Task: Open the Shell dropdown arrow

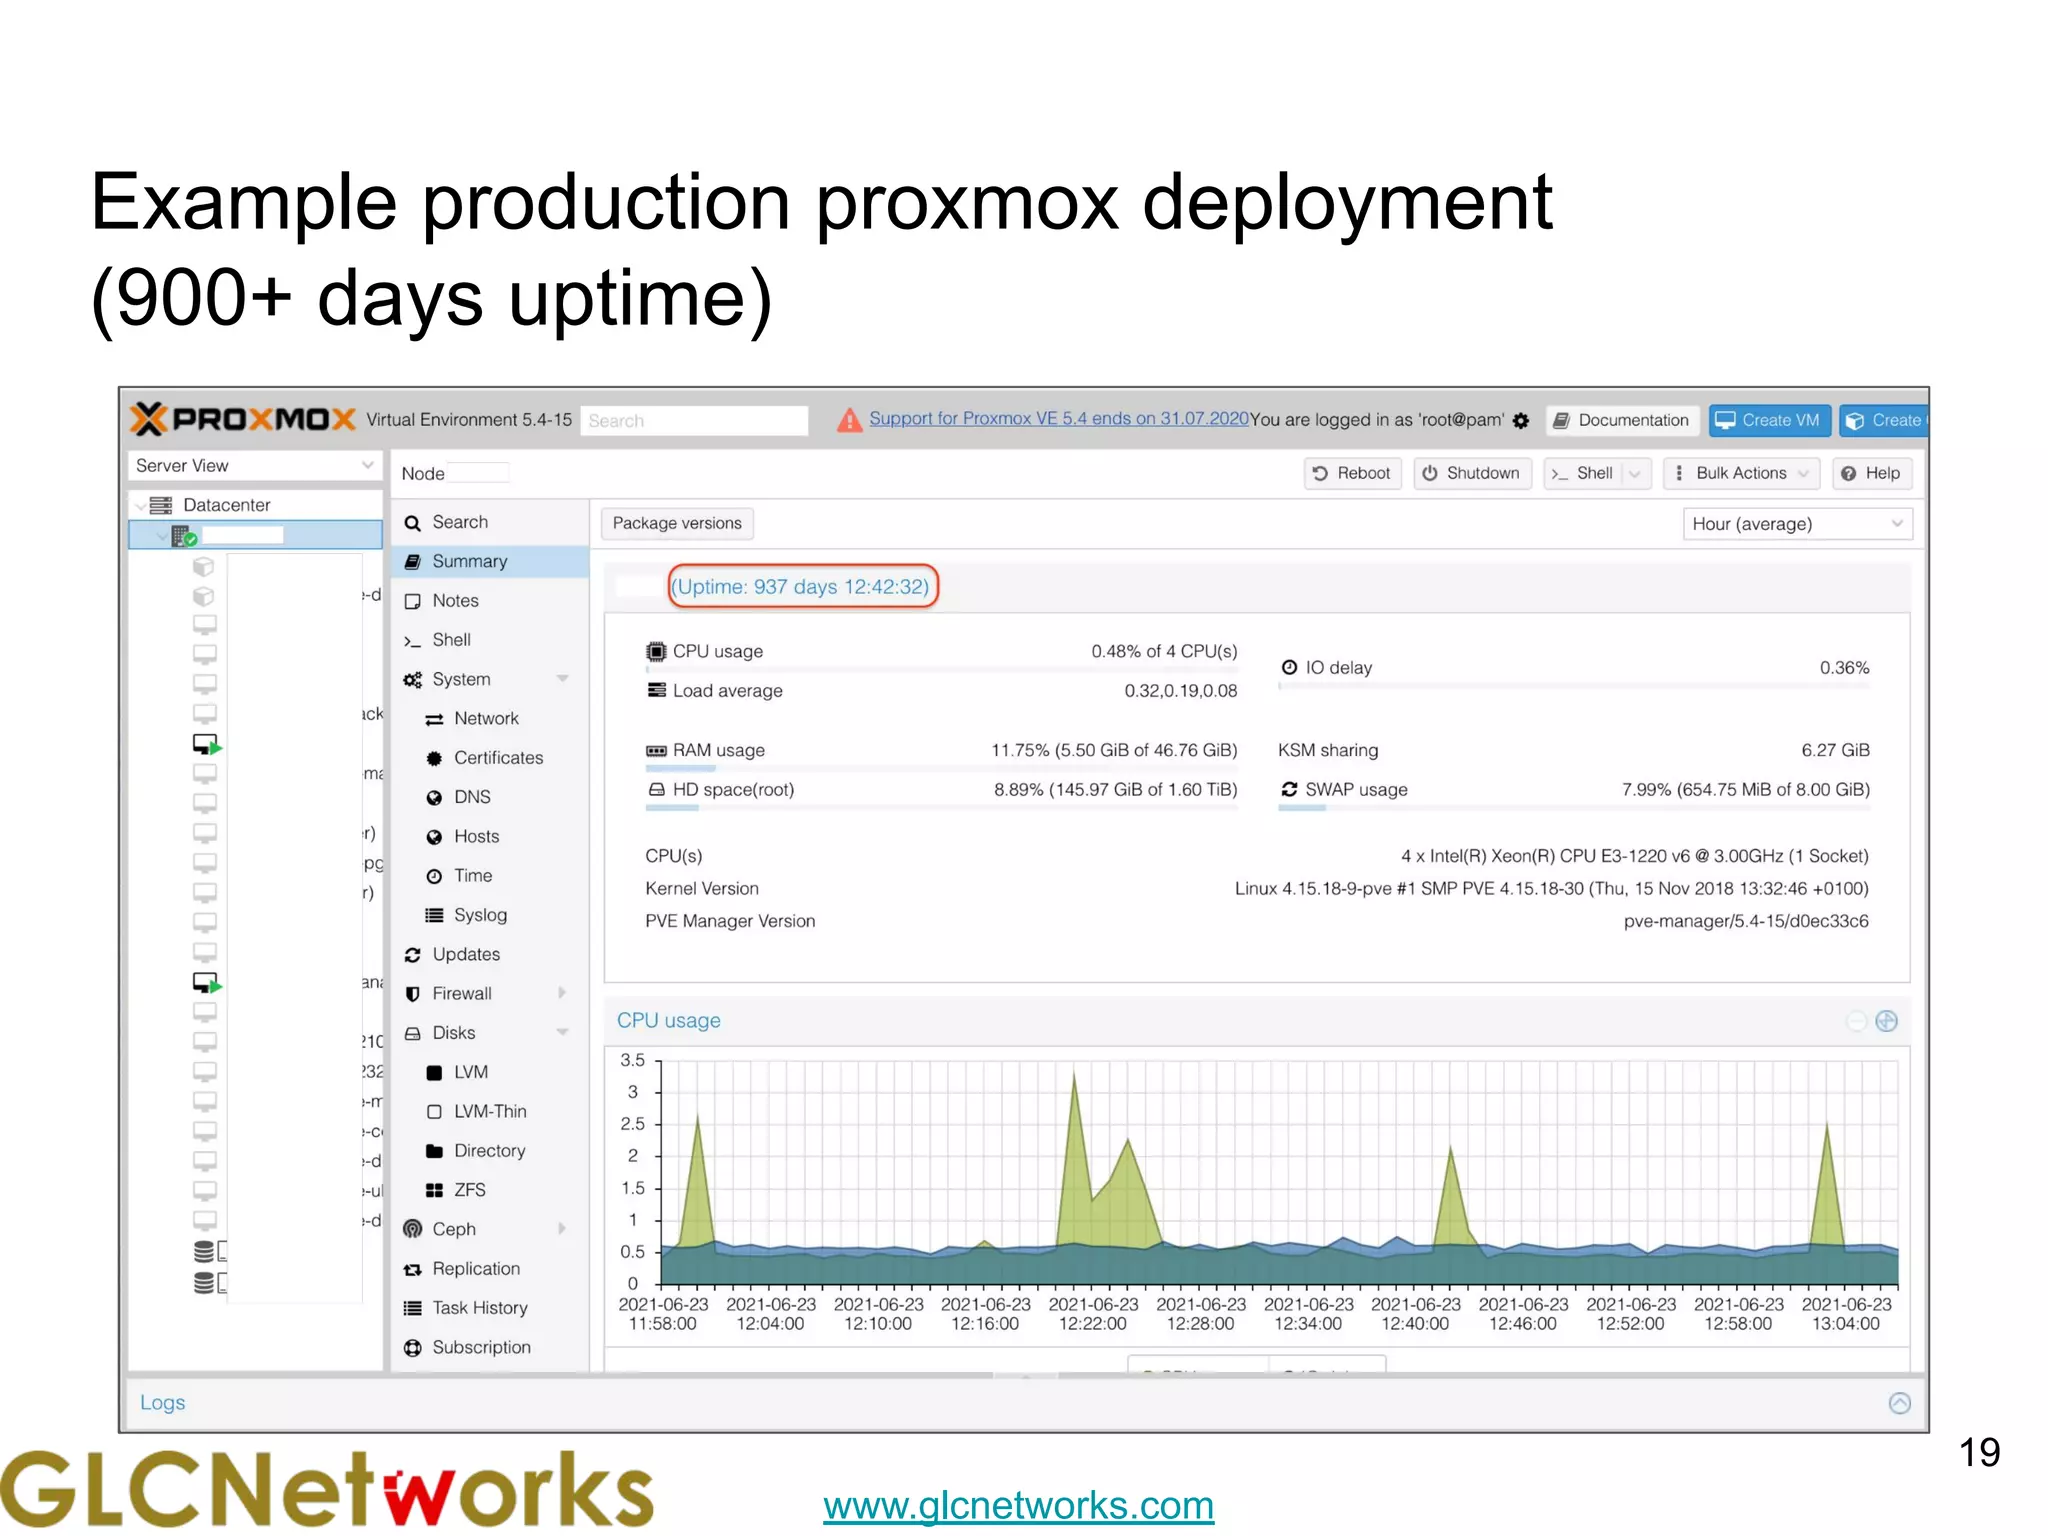Action: [x=1636, y=473]
